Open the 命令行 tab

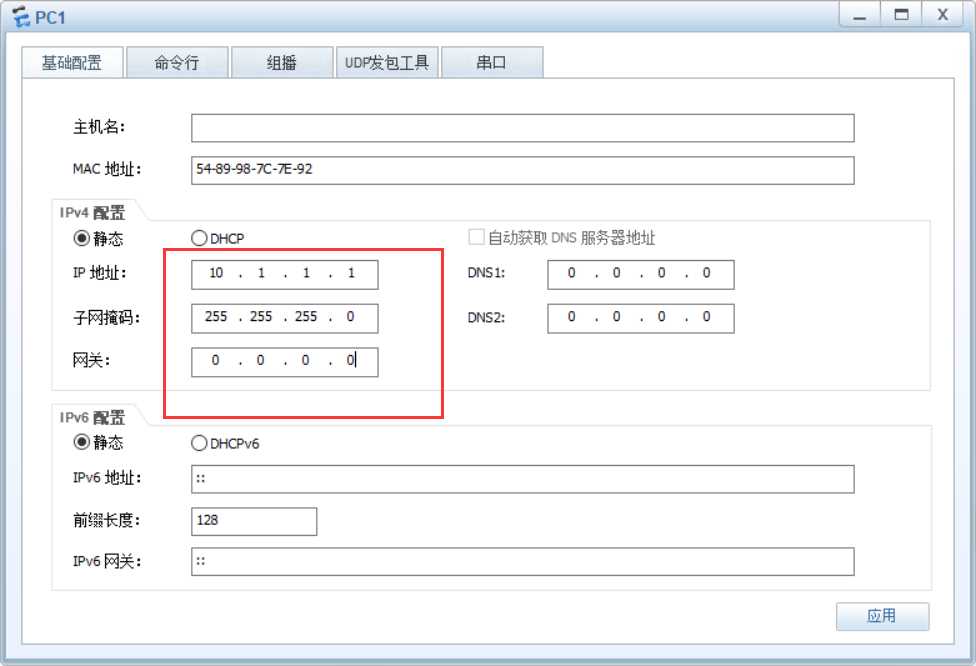177,63
